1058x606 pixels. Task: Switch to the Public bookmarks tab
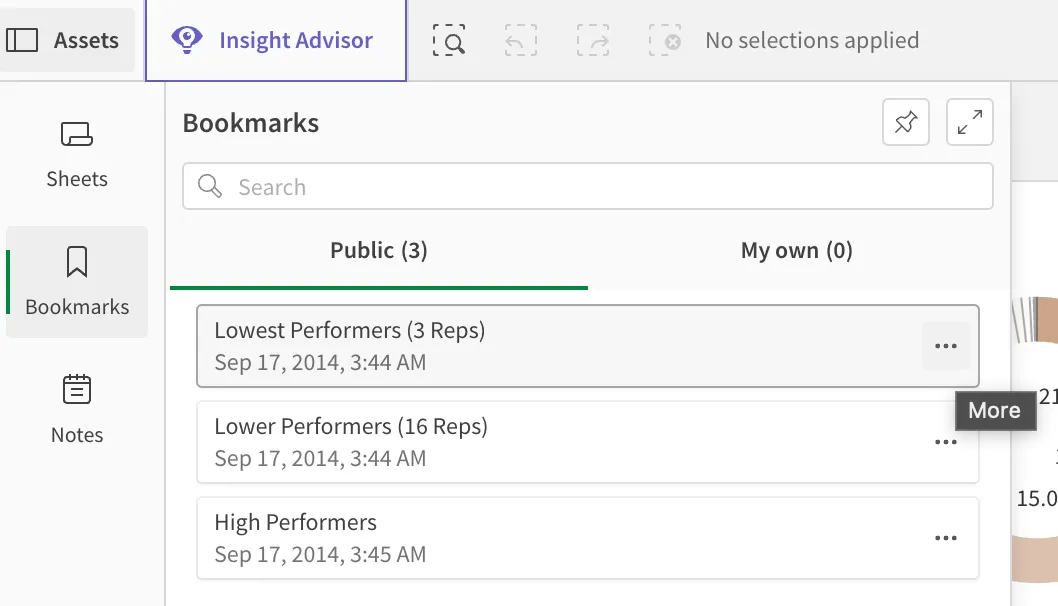pos(378,250)
